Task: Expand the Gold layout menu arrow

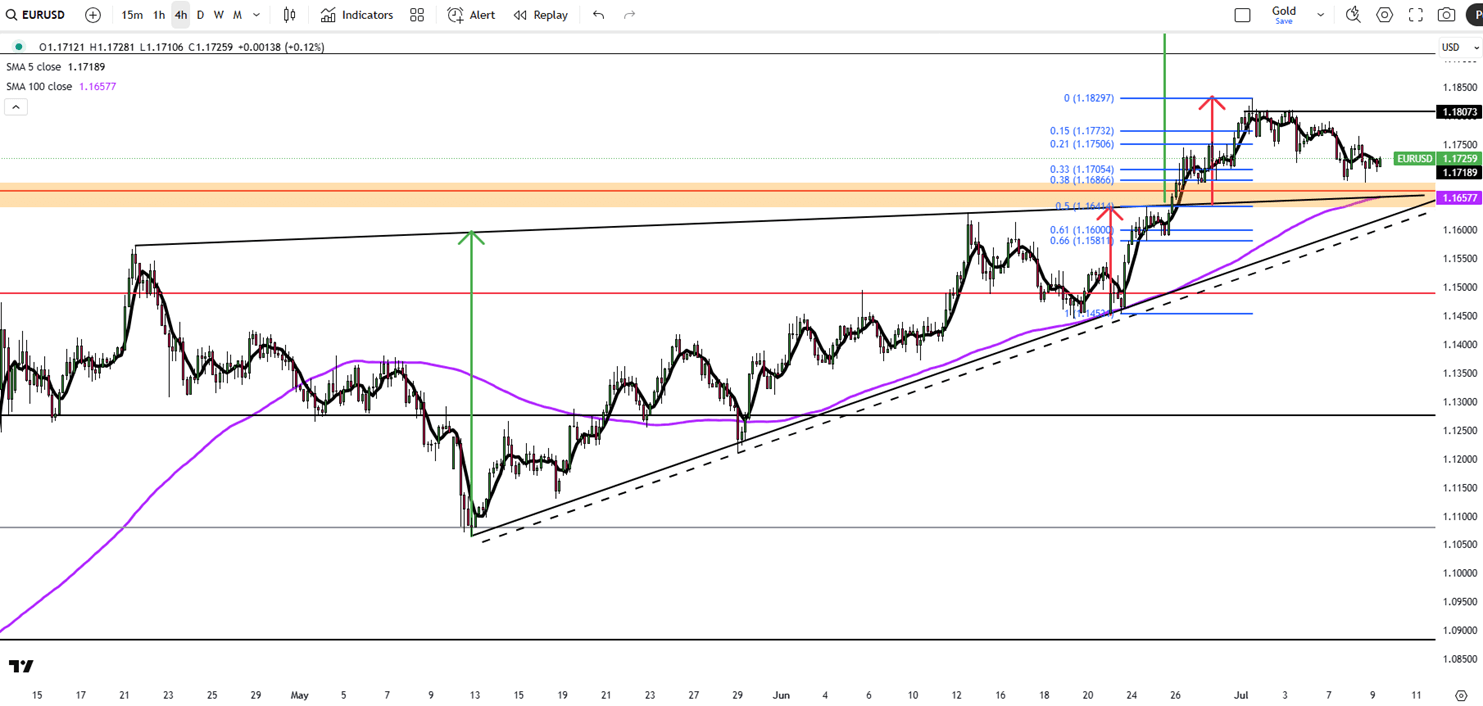Action: tap(1320, 15)
